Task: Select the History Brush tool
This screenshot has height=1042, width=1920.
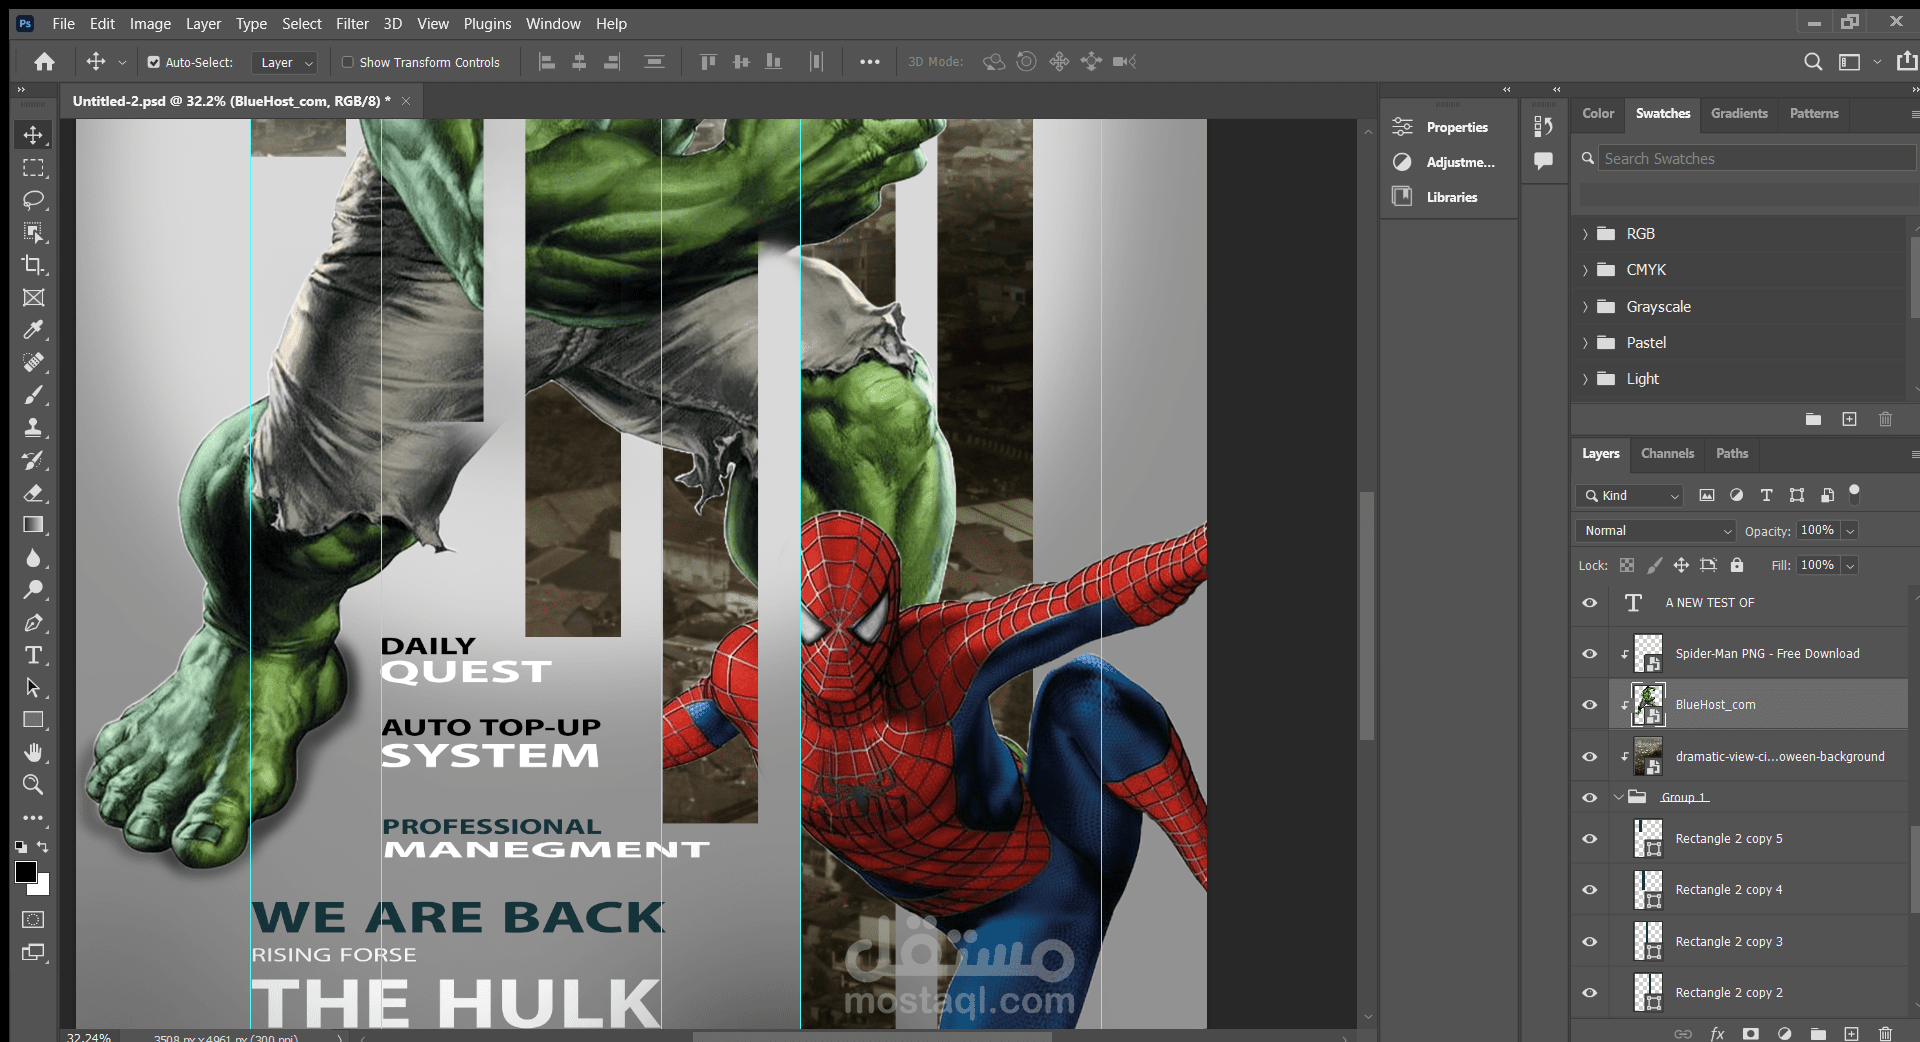Action: [x=33, y=460]
